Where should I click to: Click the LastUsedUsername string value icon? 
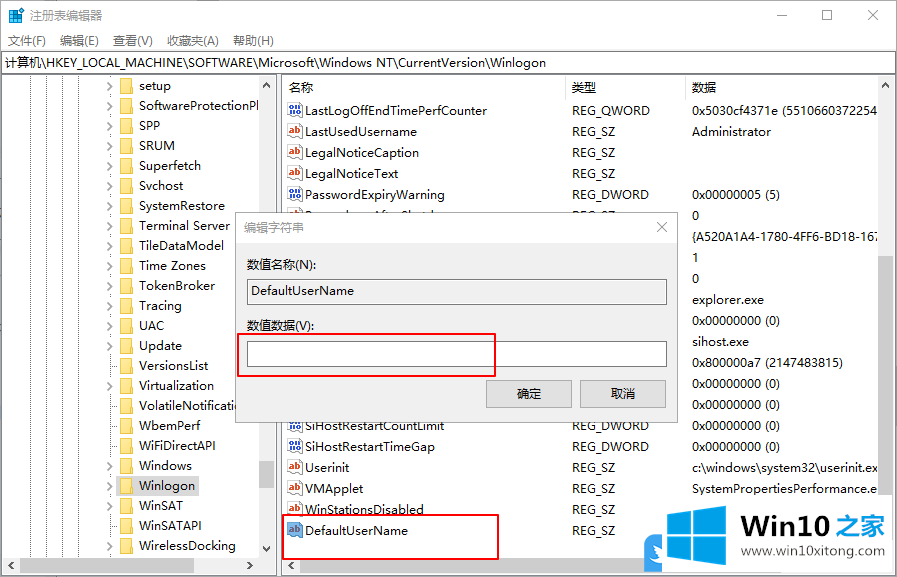click(295, 131)
